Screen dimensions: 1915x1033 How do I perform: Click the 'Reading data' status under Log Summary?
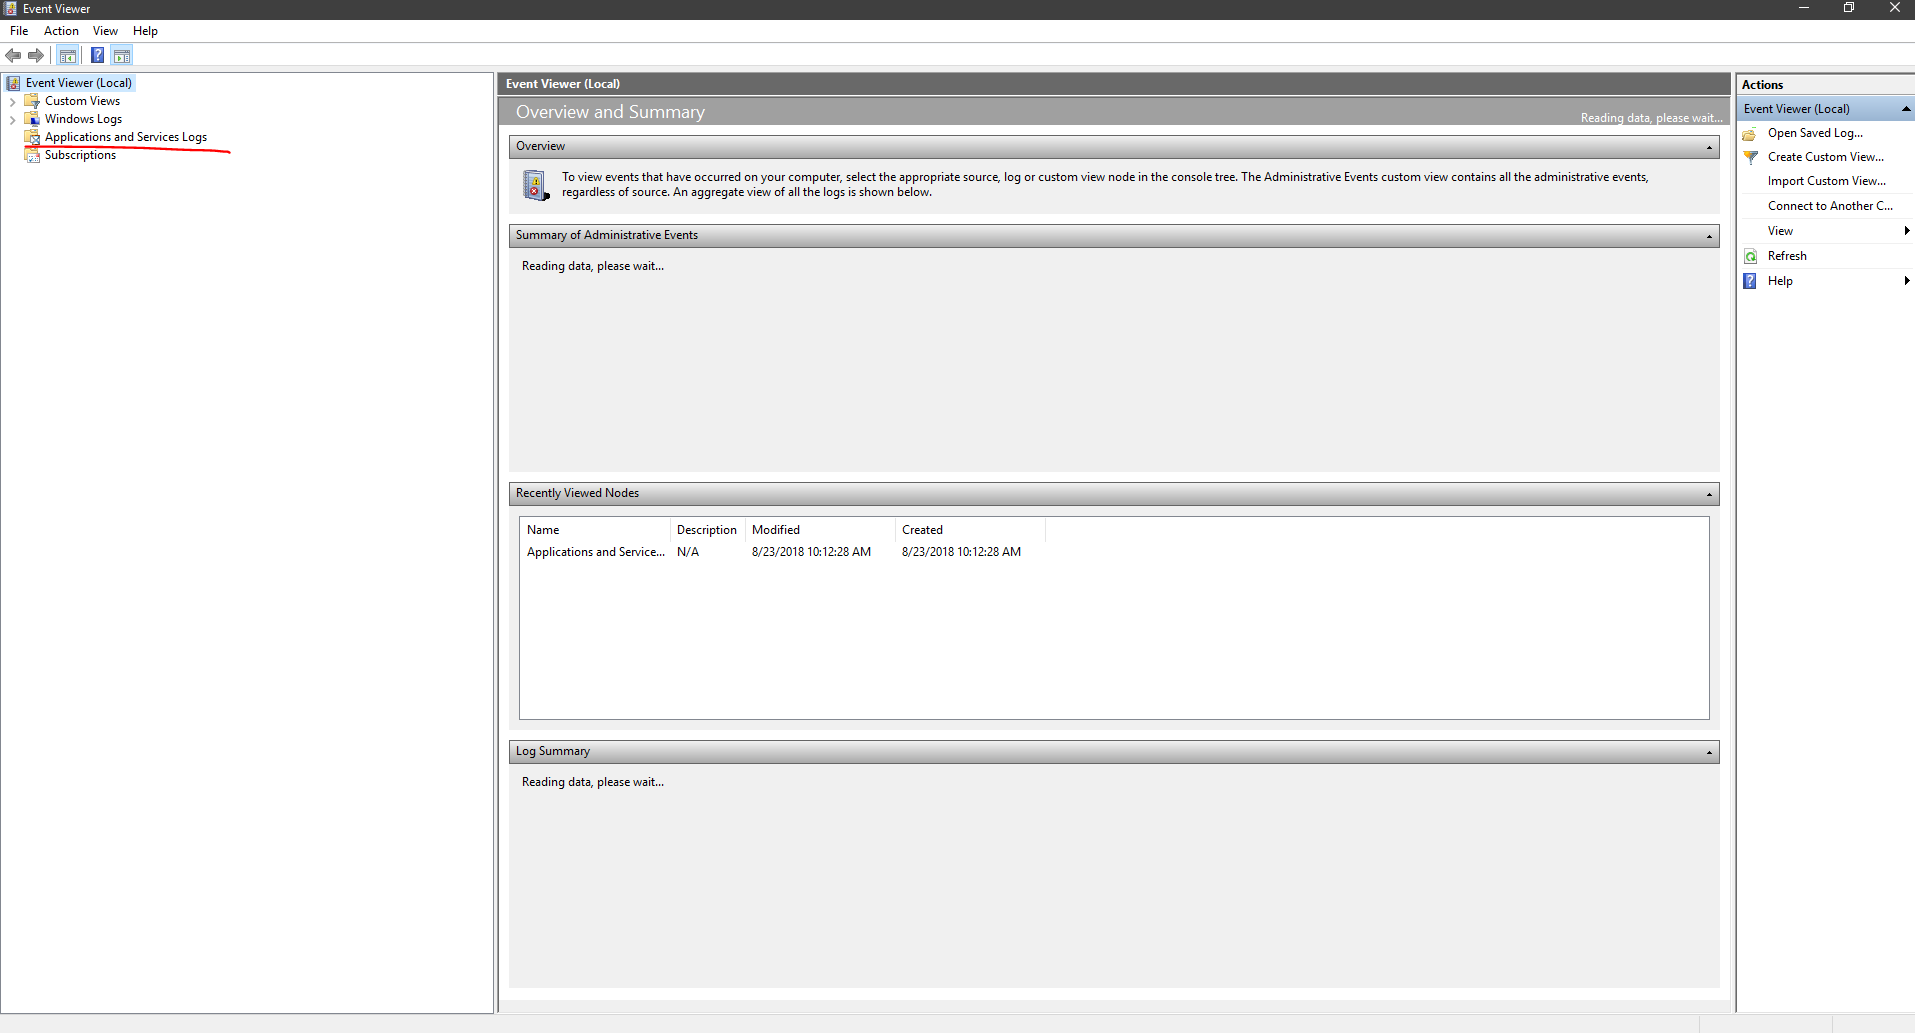(593, 782)
